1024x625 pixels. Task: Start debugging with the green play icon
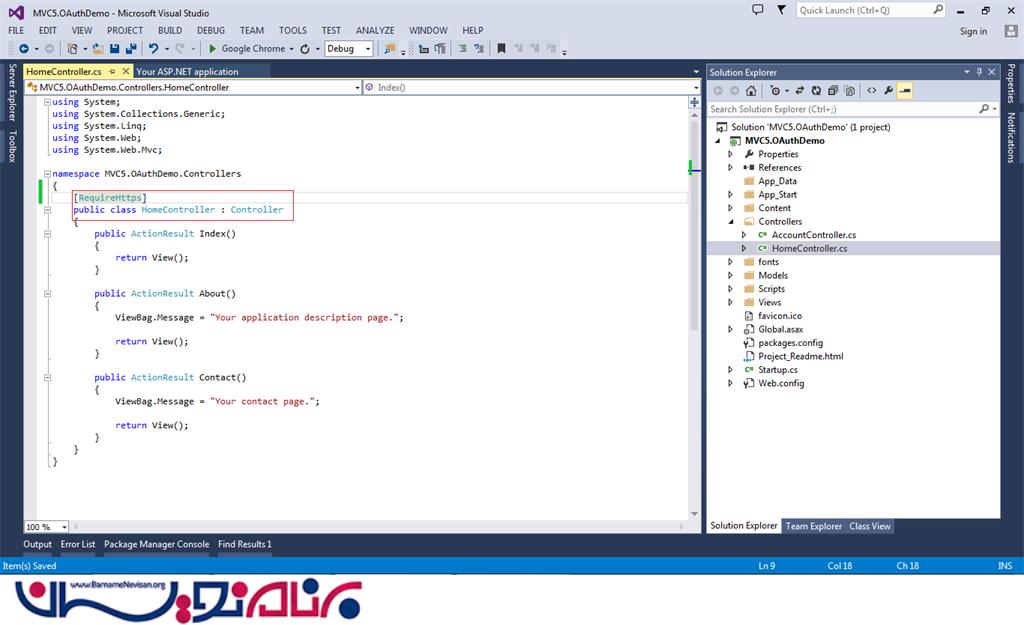pos(212,48)
